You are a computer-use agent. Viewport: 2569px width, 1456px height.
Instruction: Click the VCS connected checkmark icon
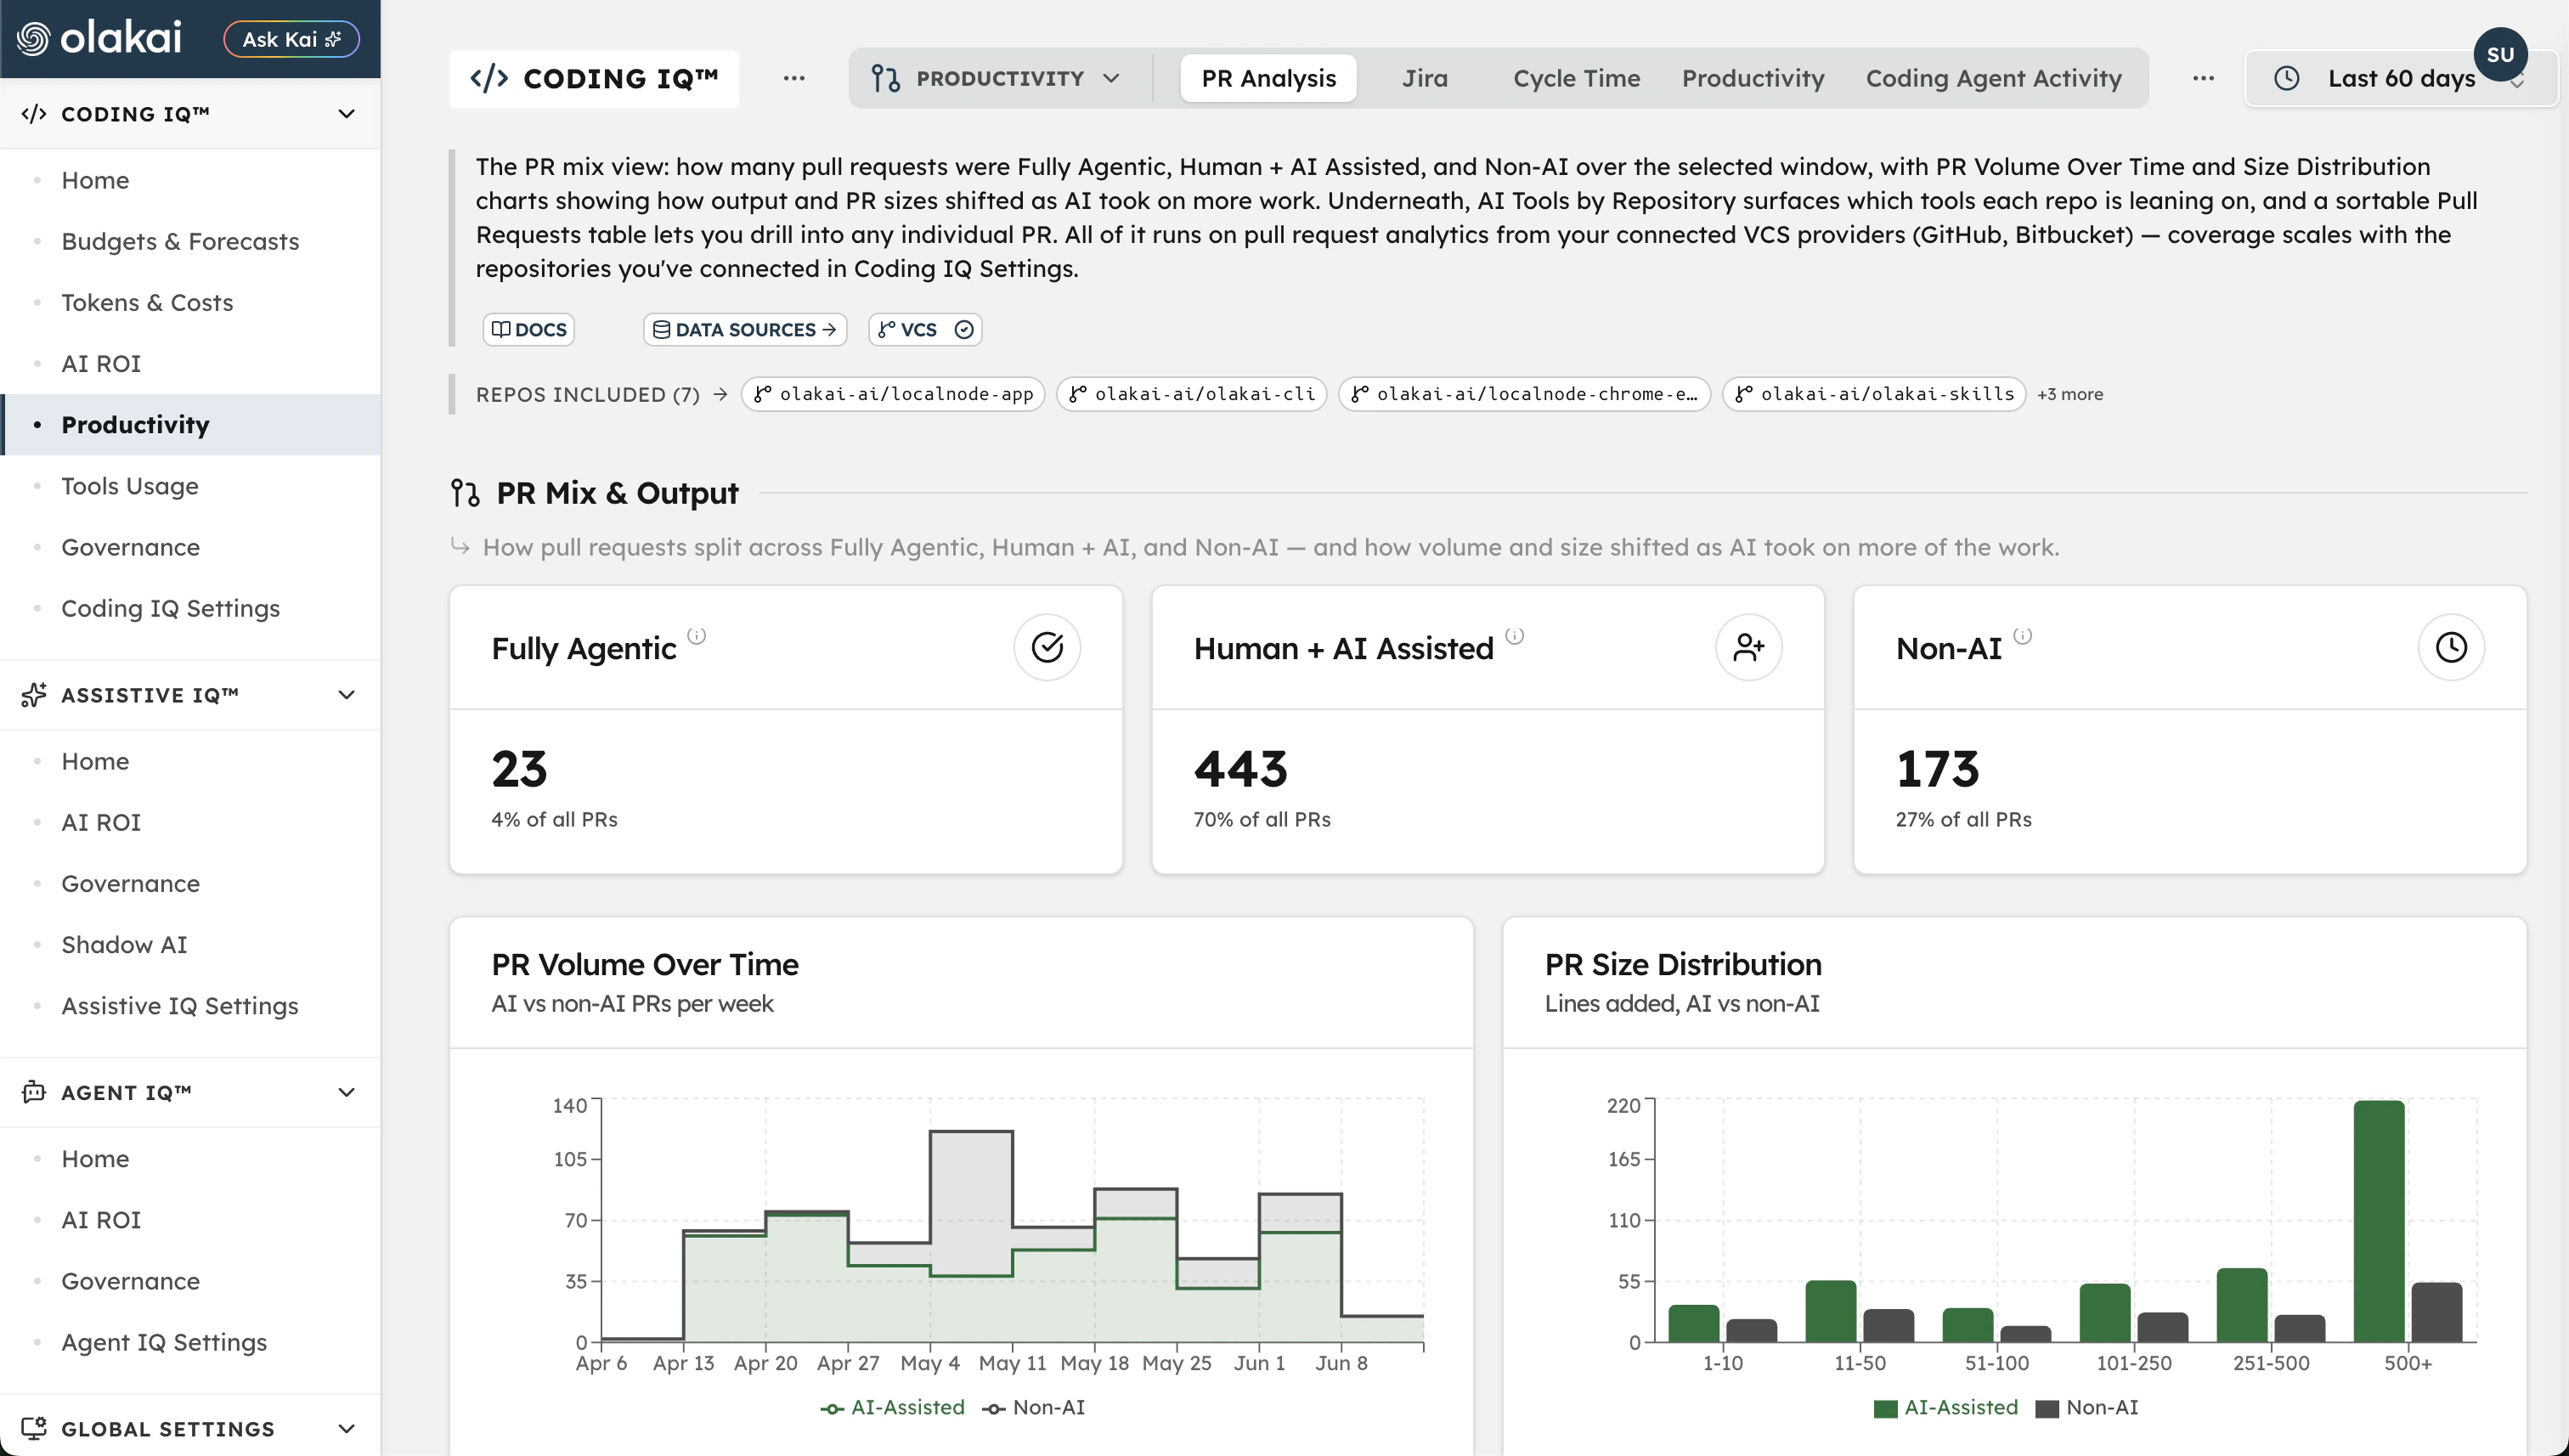964,329
